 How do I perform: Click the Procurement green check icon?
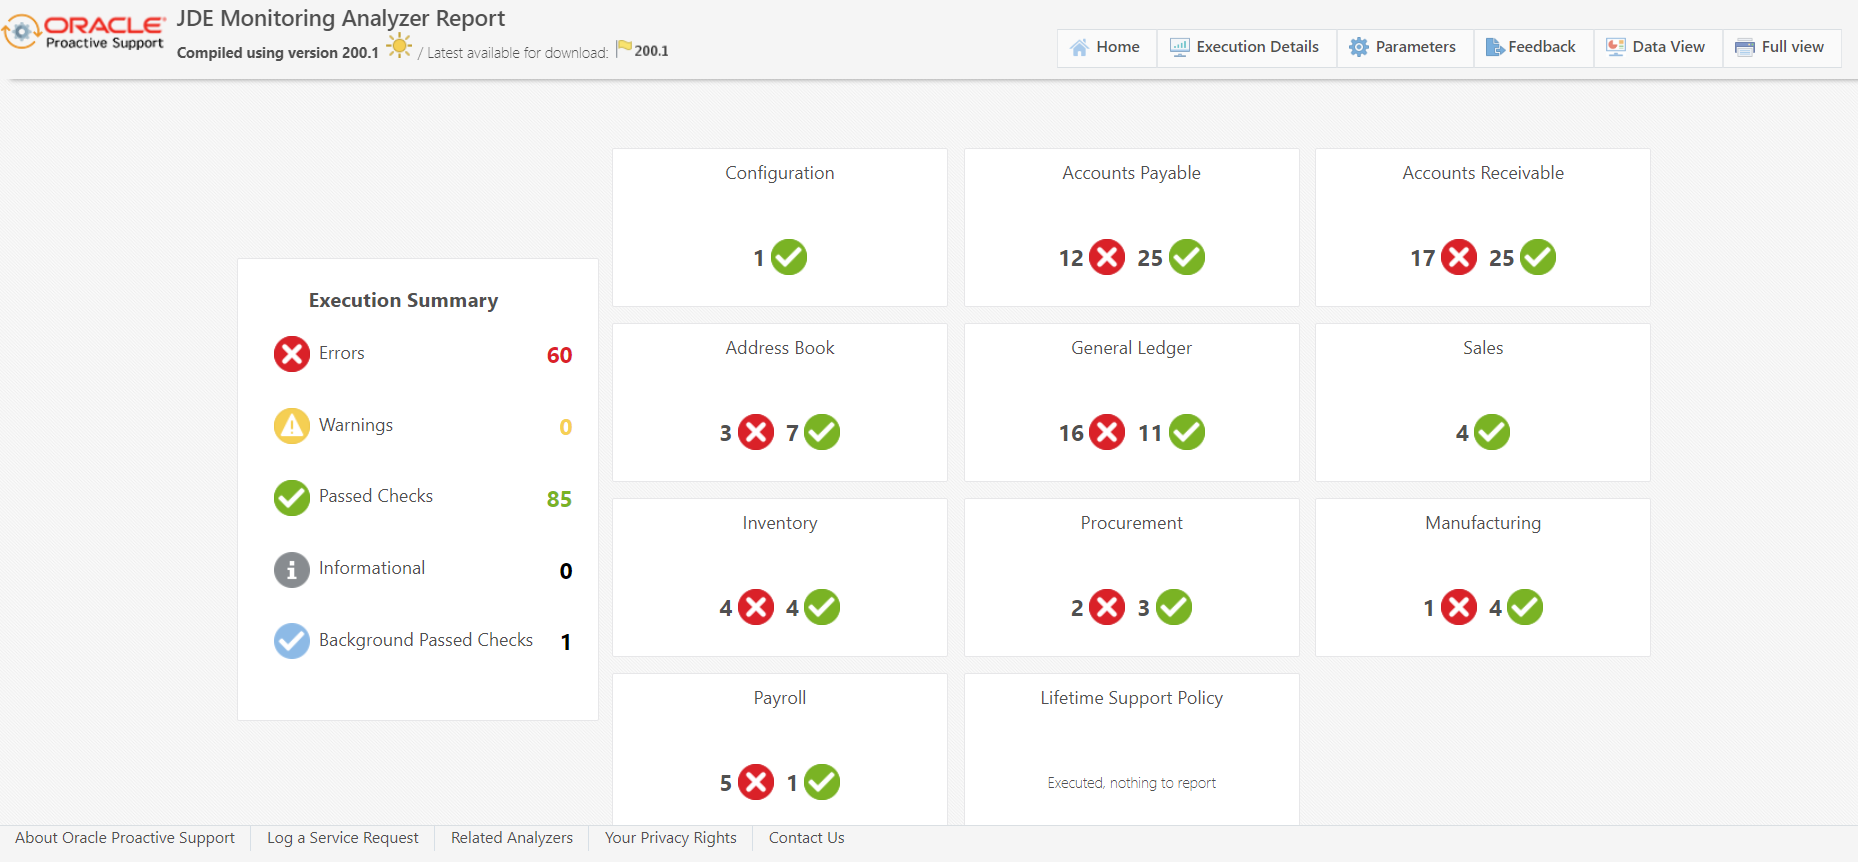1174,607
